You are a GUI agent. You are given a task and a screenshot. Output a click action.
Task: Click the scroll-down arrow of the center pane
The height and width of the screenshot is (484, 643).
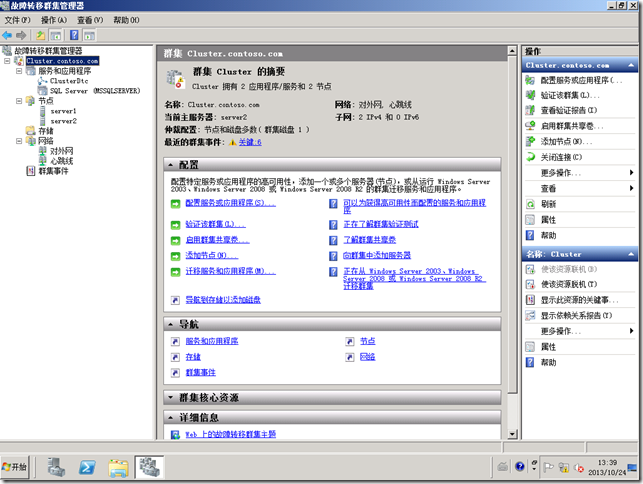(512, 434)
